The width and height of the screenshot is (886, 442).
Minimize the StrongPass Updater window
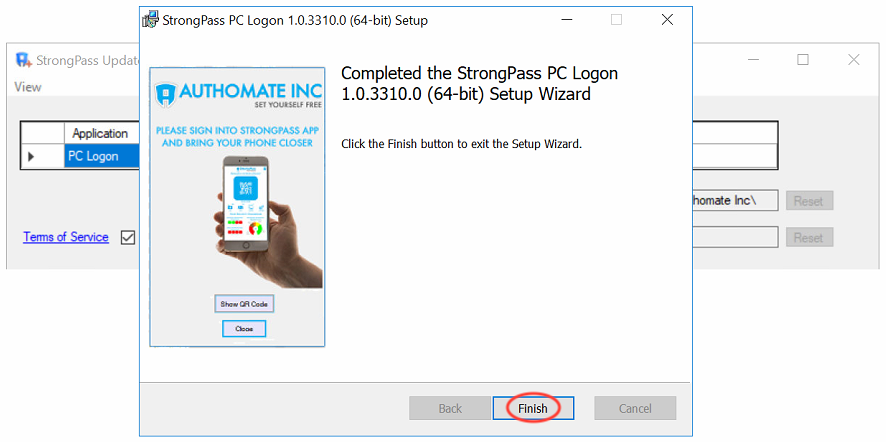753,59
